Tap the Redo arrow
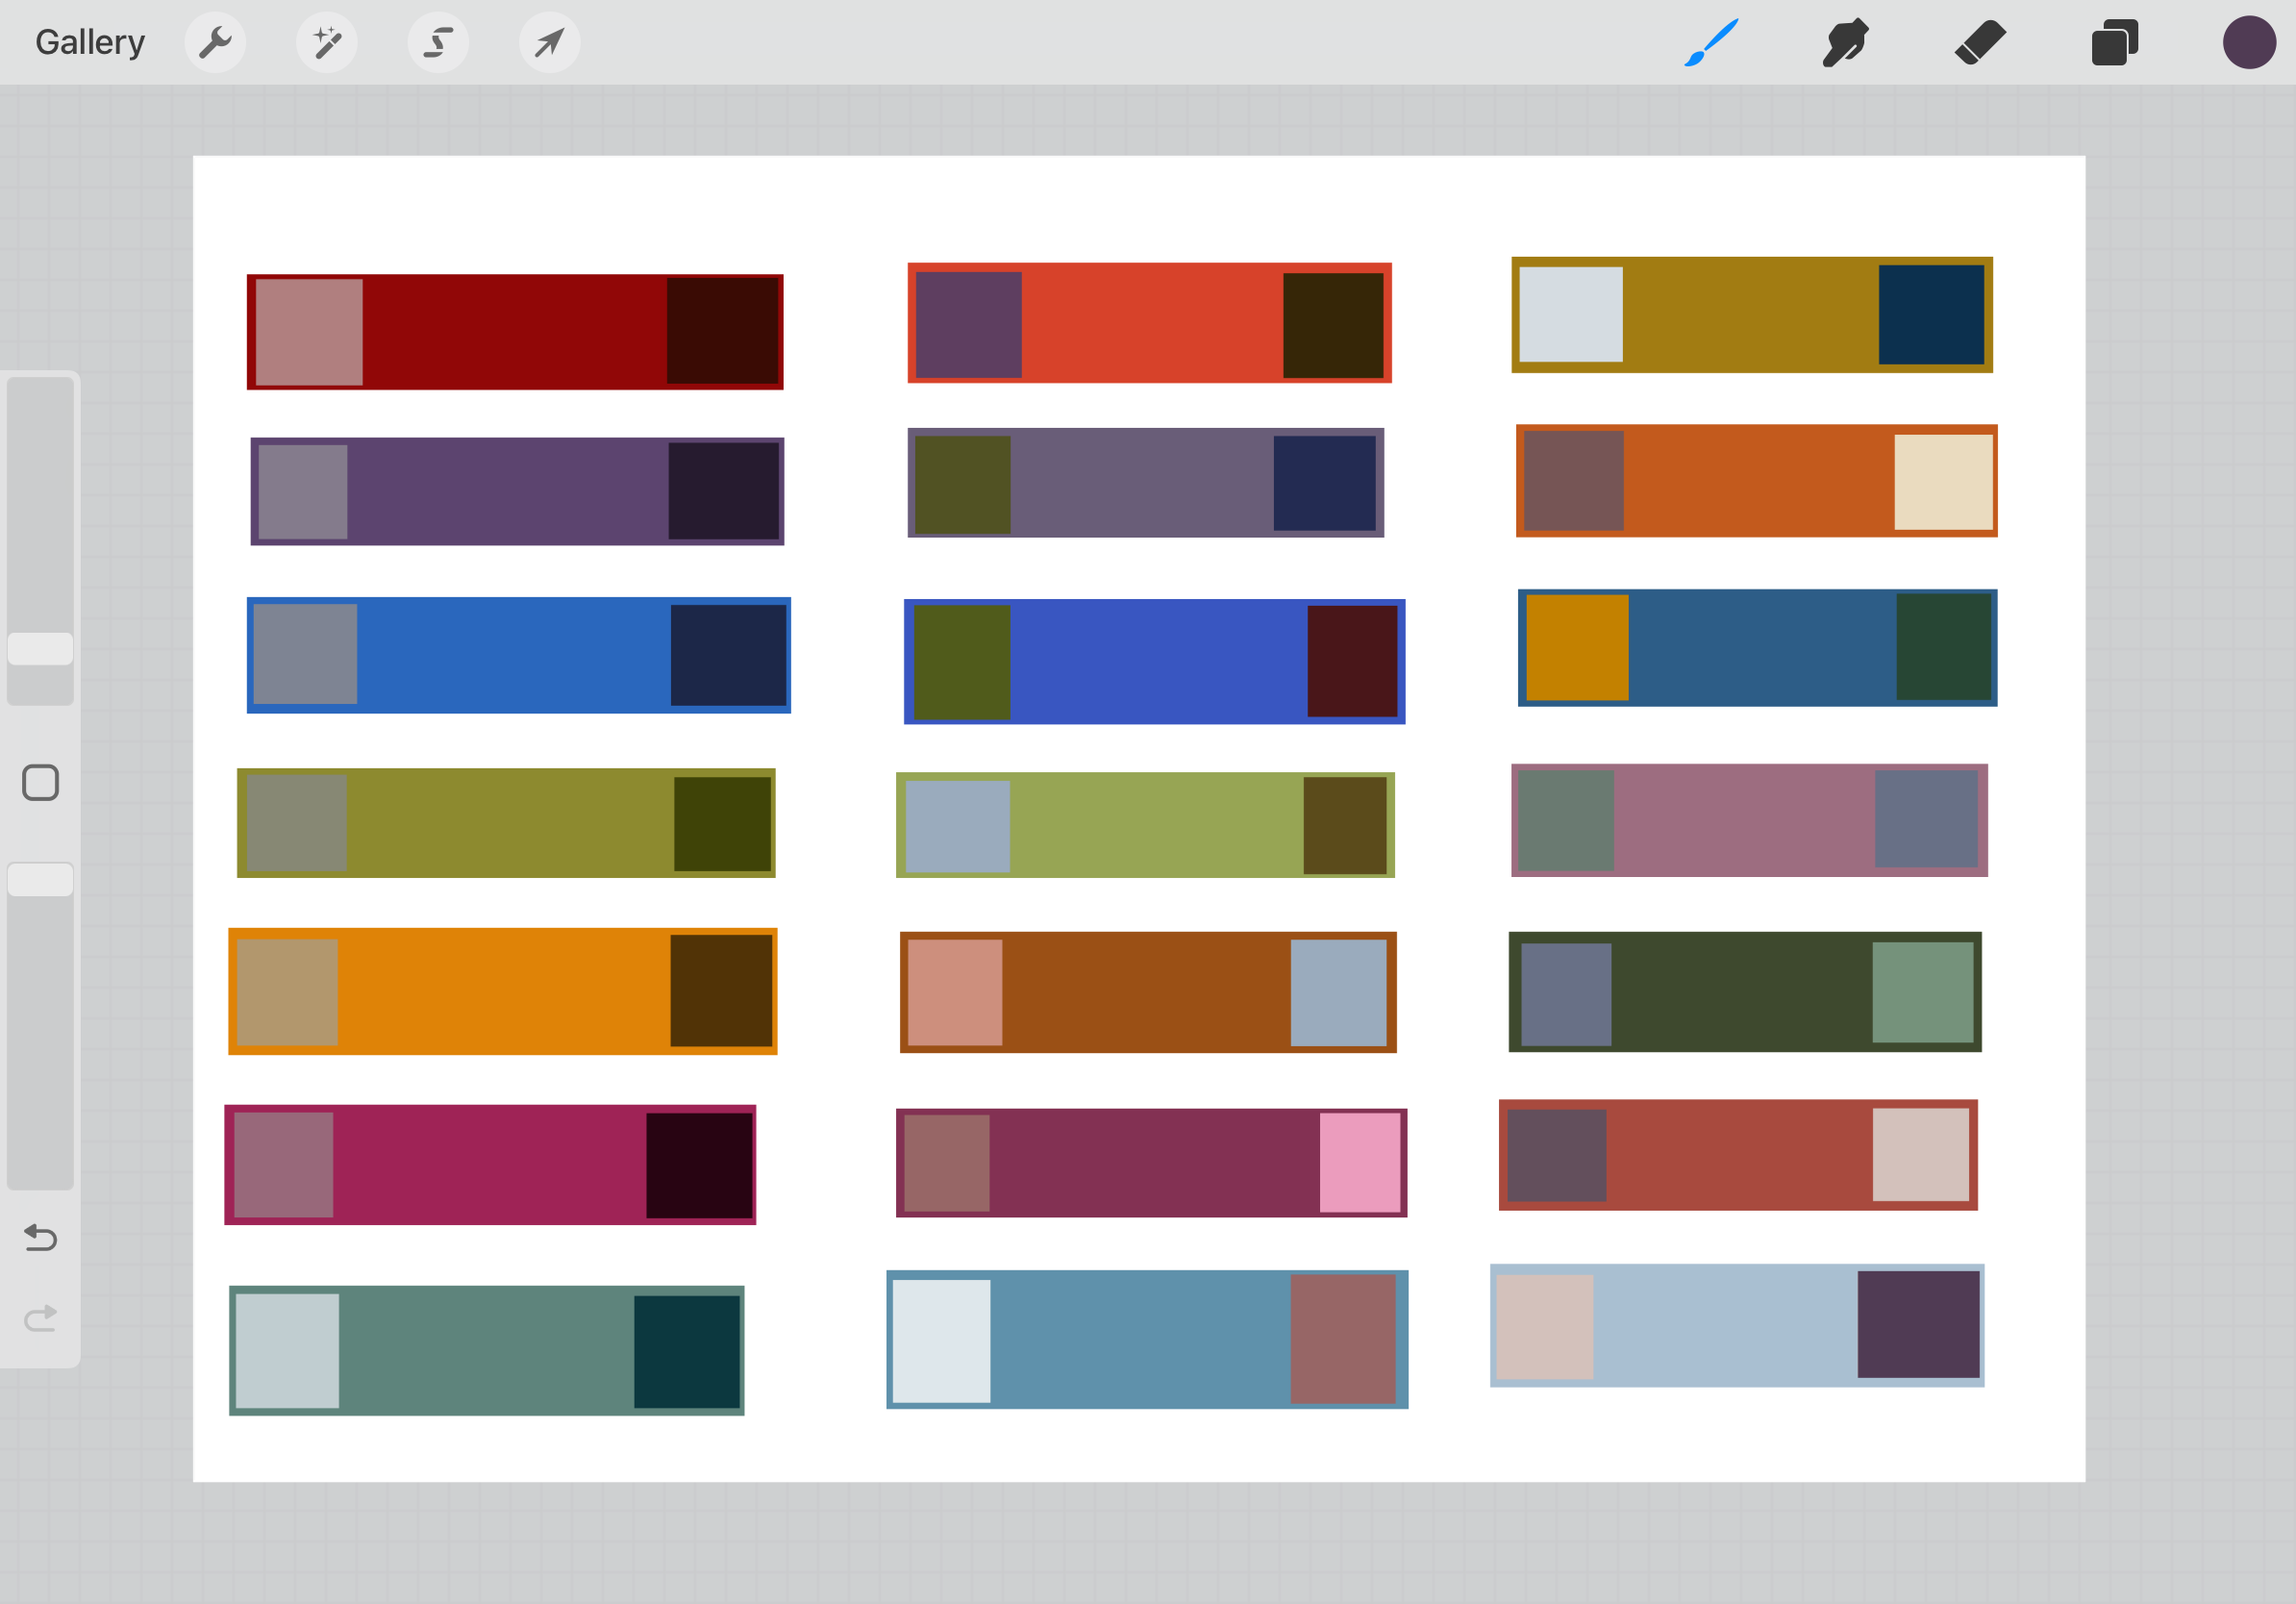The image size is (2296, 1604). pyautogui.click(x=41, y=1318)
